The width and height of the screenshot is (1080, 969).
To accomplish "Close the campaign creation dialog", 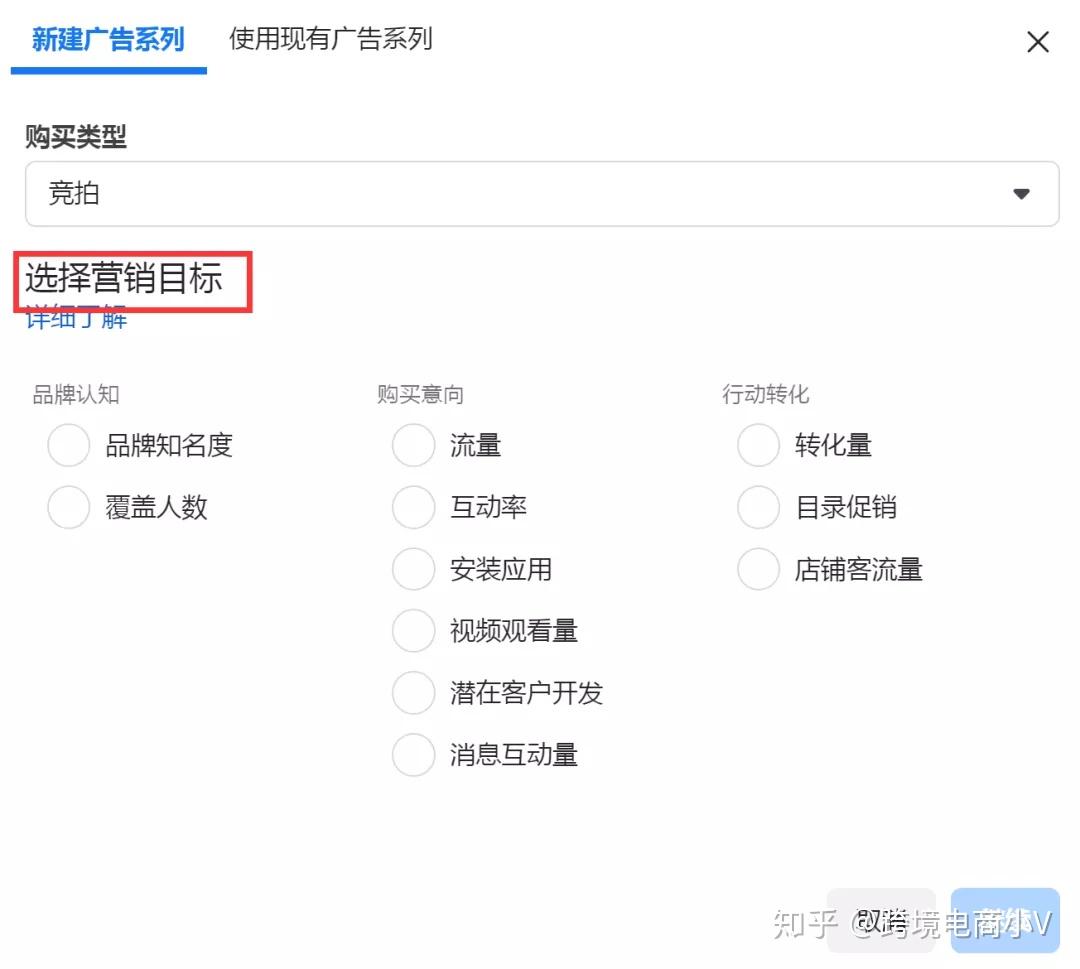I will pyautogui.click(x=1038, y=42).
